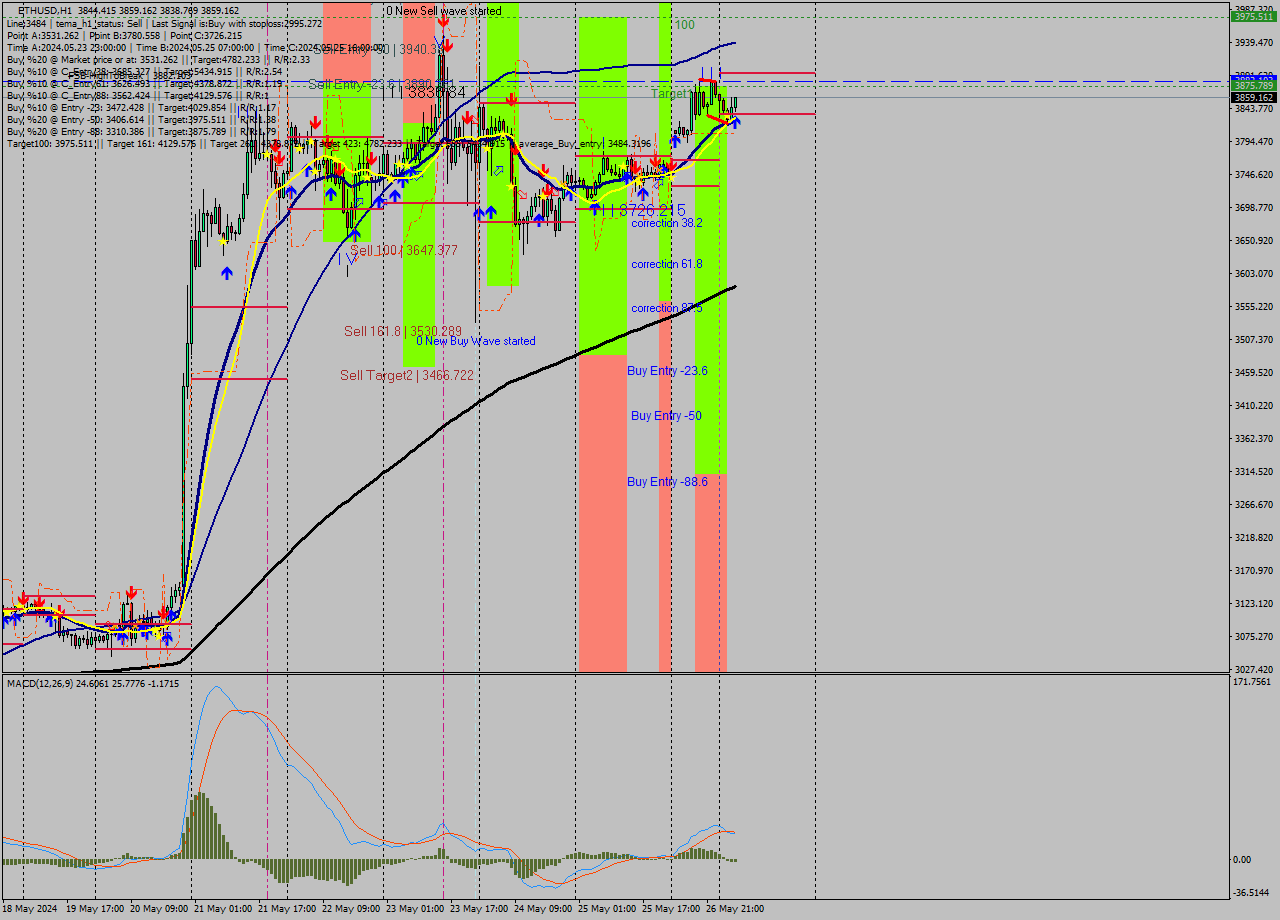
Task: Select the 'correction 38.2' label
Action: 667,223
